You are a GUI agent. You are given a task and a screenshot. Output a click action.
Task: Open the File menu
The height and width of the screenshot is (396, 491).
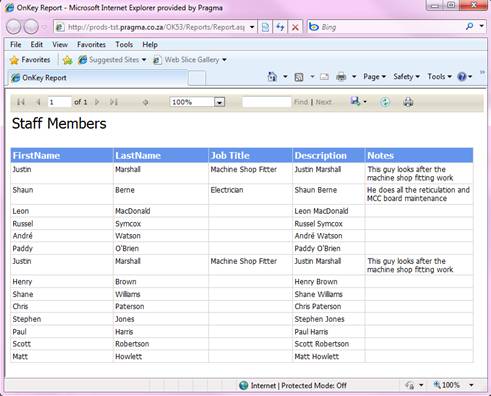click(16, 45)
